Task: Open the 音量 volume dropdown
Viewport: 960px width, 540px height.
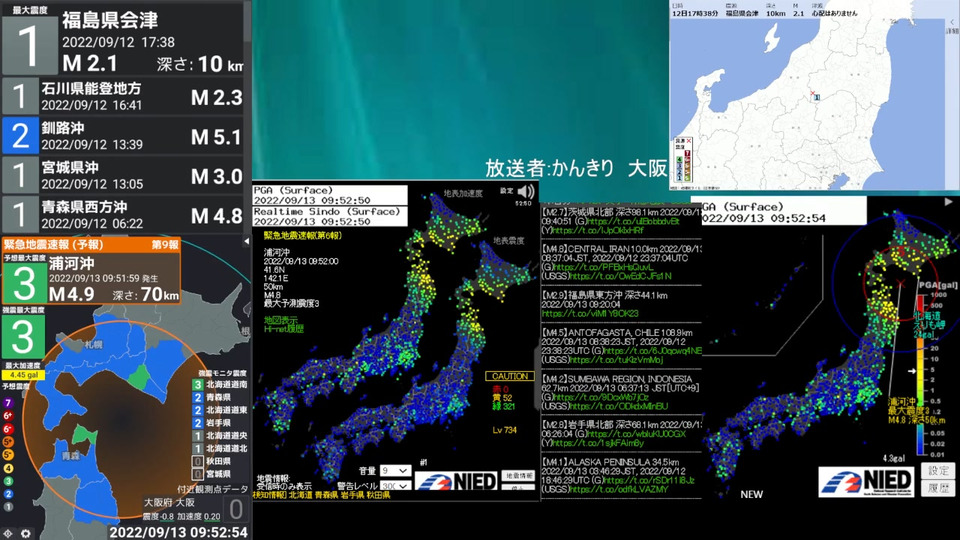Action: 395,470
